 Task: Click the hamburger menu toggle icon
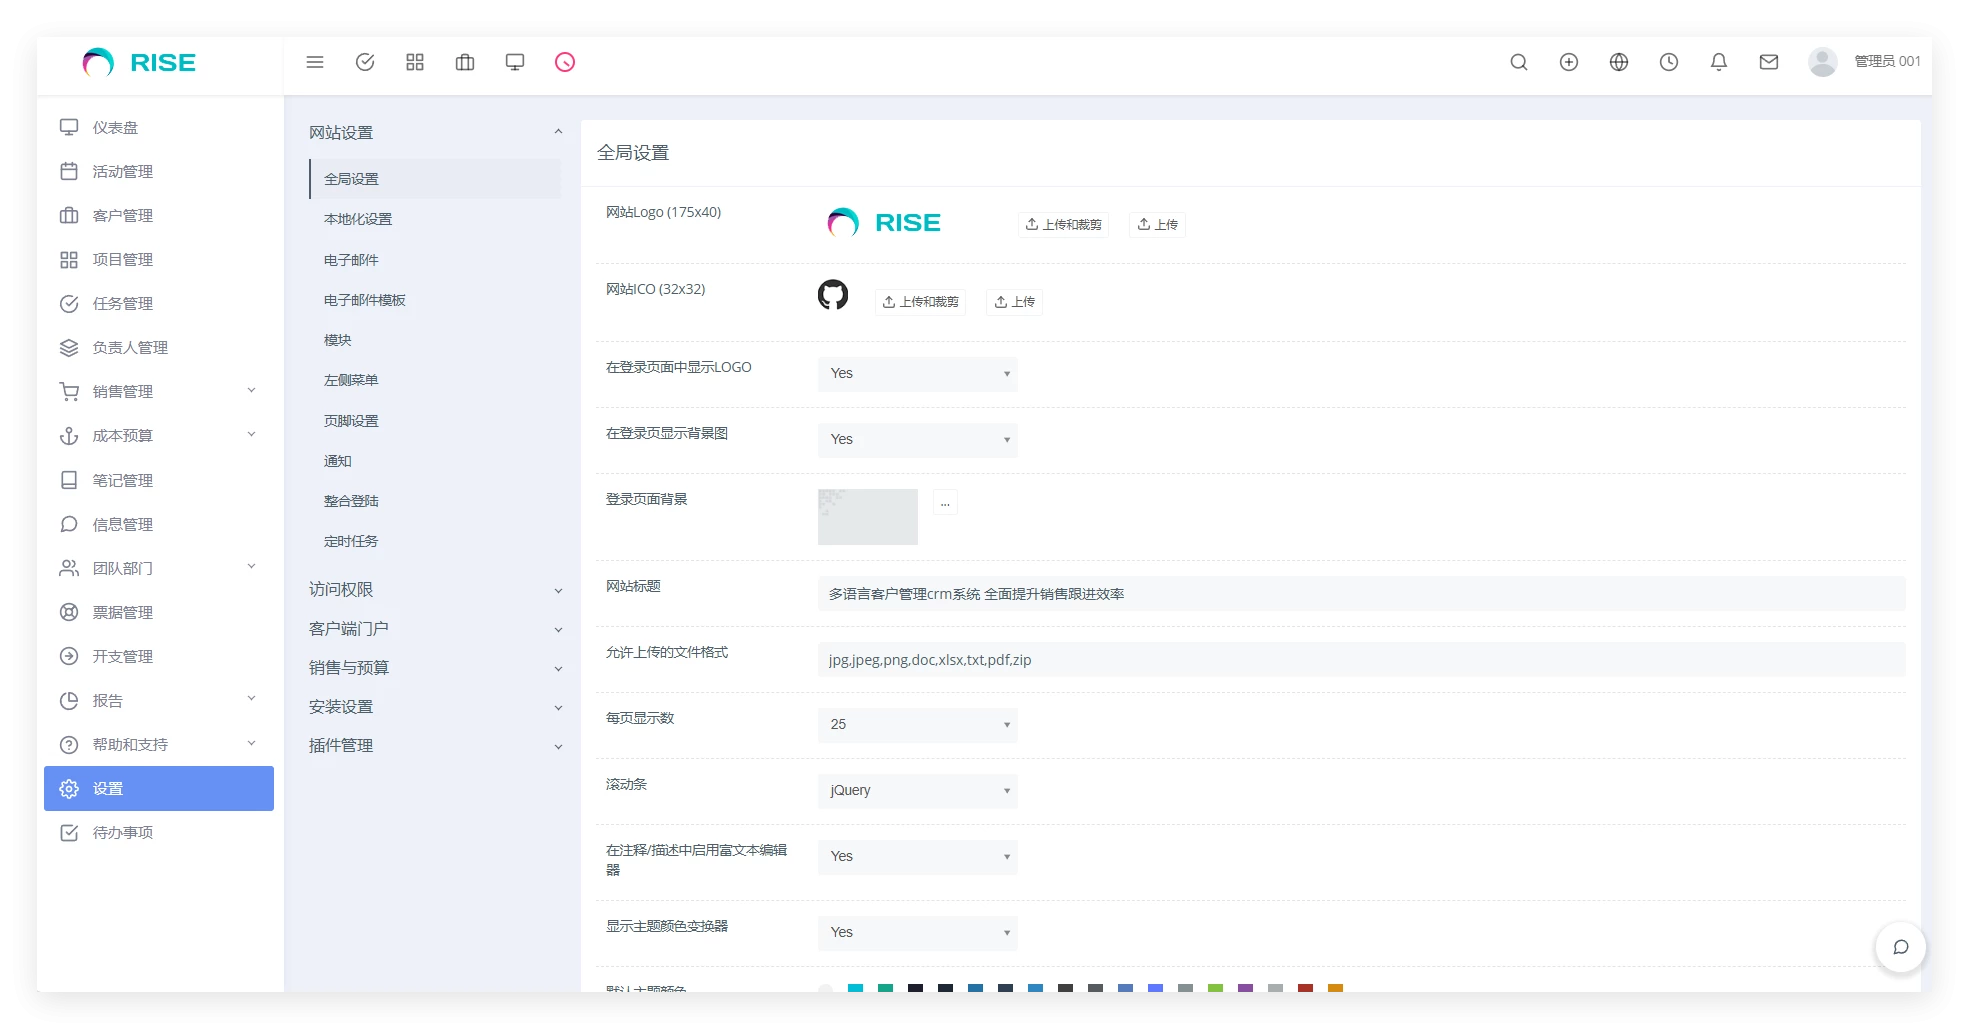tap(315, 62)
